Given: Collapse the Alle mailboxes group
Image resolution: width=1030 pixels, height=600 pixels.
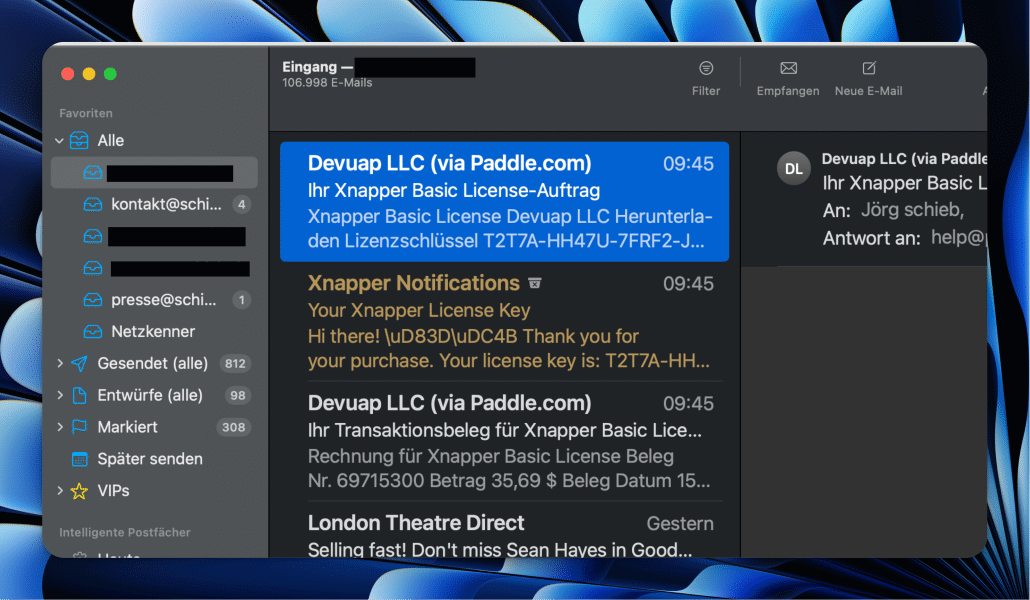Looking at the screenshot, I should (x=59, y=141).
